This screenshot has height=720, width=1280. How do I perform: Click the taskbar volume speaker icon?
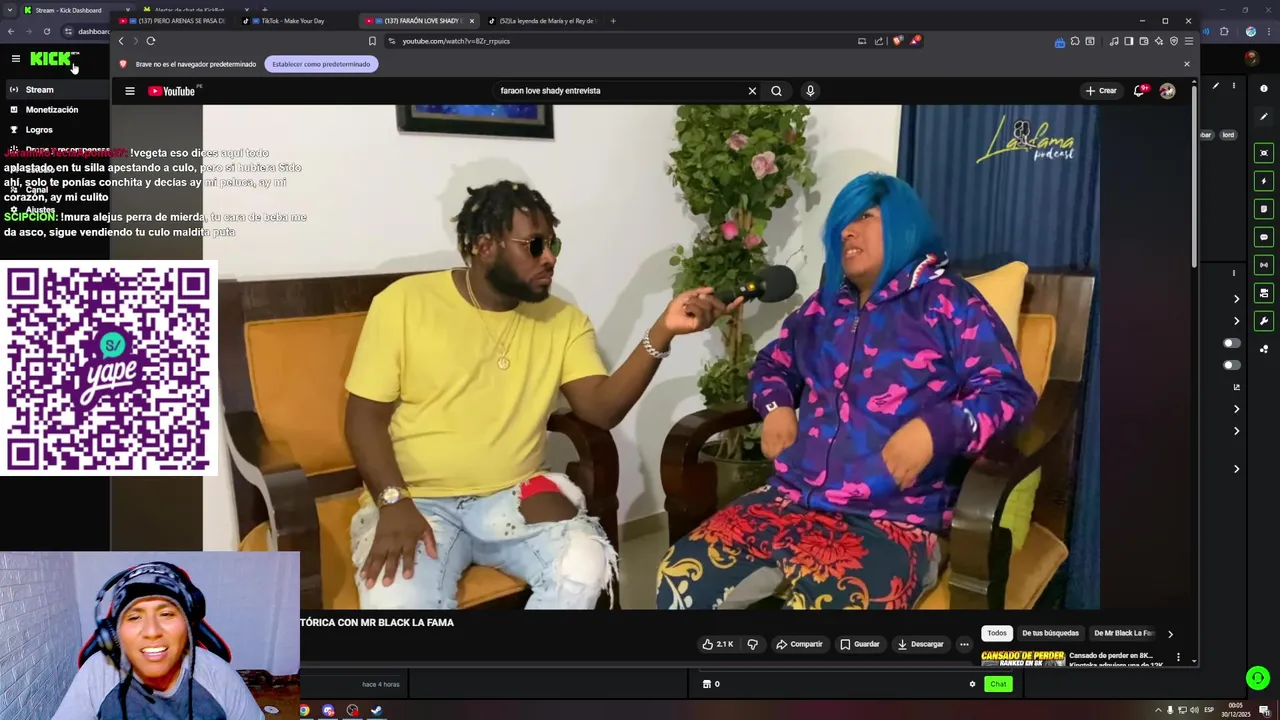coord(1194,710)
